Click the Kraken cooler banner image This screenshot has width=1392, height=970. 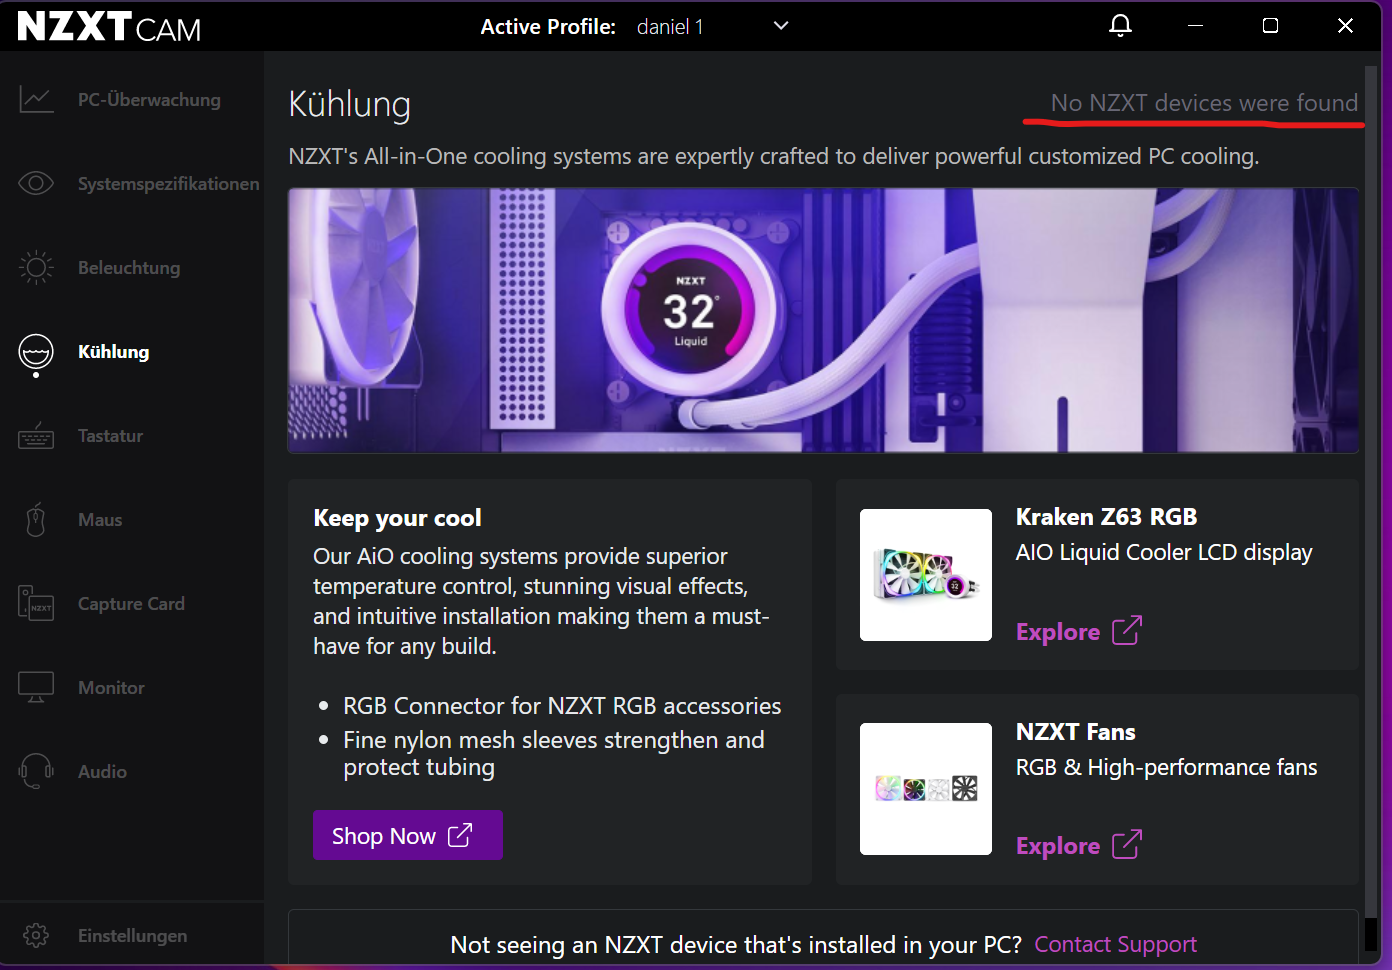pyautogui.click(x=823, y=321)
